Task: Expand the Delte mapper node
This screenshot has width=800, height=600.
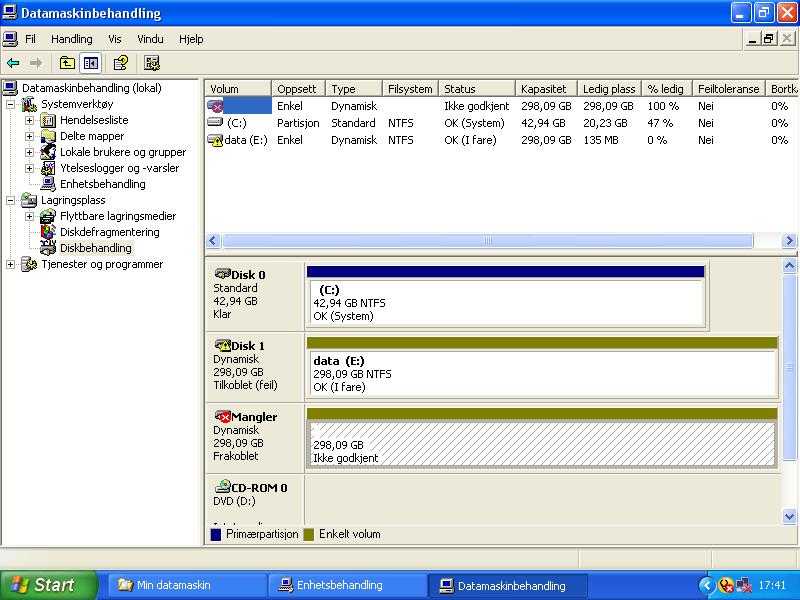Action: pyautogui.click(x=30, y=137)
